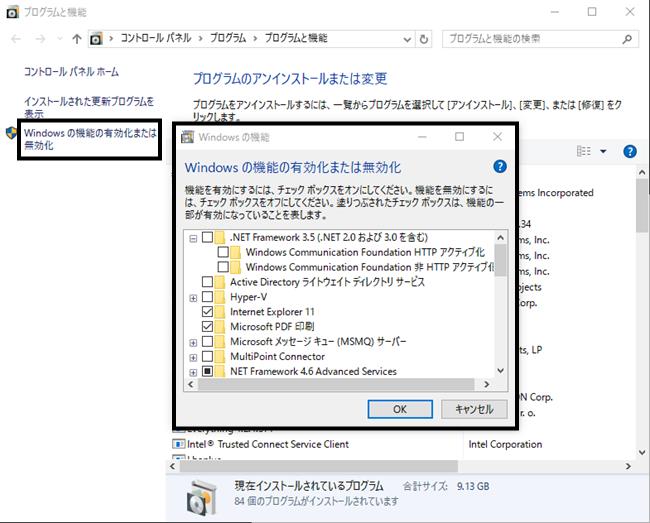Click the features list vertical scrollbar thumb
650x523 pixels.
[500, 260]
